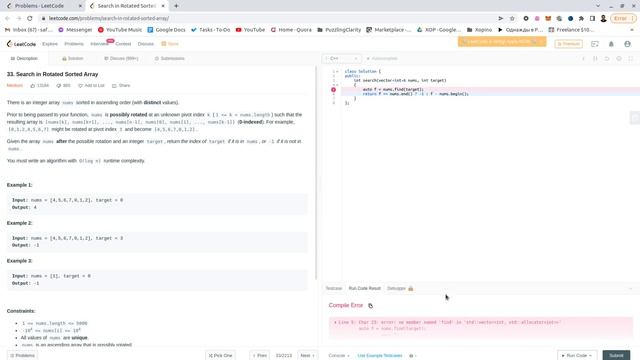Open the testcase help icon dropdown
This screenshot has width=640, height=360.
pyautogui.click(x=413, y=356)
